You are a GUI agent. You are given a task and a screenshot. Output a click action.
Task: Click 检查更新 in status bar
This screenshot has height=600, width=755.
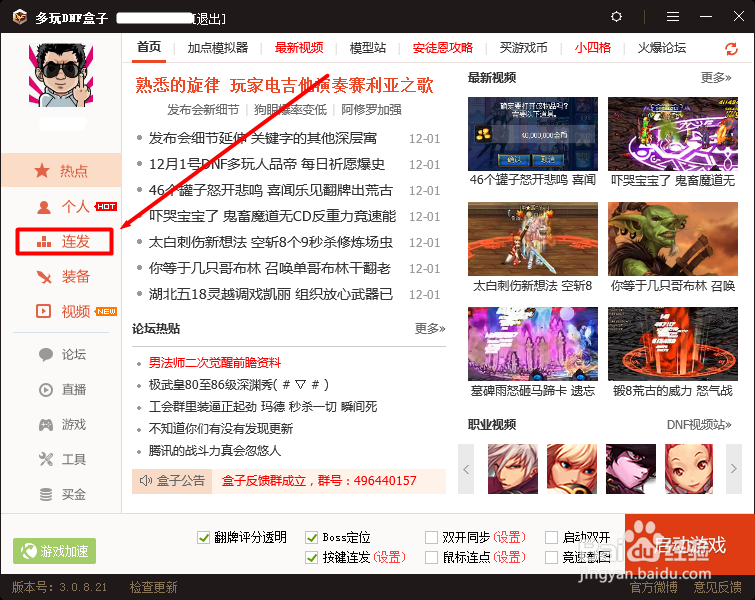(154, 587)
